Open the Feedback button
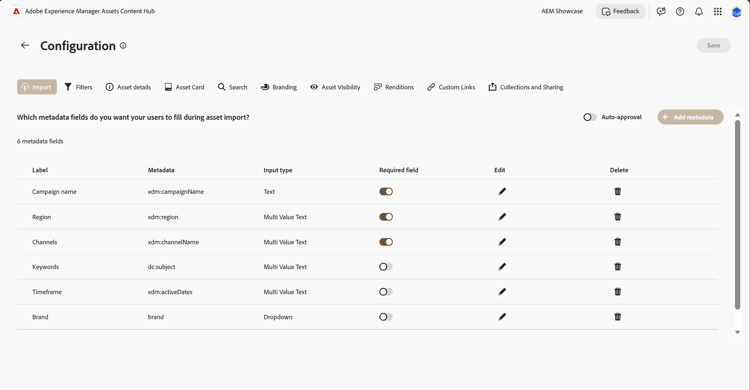 click(620, 11)
